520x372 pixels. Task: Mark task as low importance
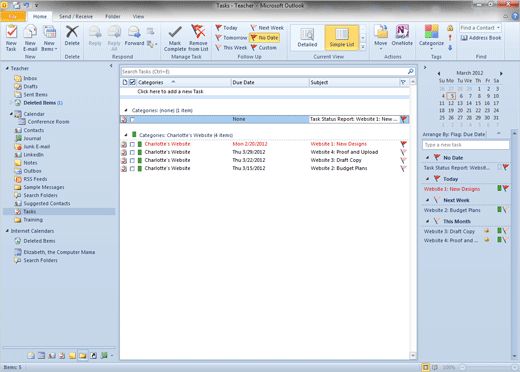pos(450,48)
